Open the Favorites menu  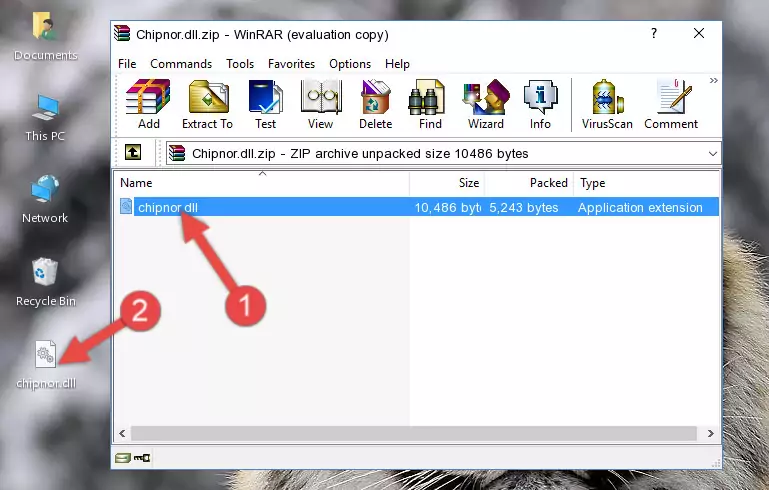pos(291,64)
